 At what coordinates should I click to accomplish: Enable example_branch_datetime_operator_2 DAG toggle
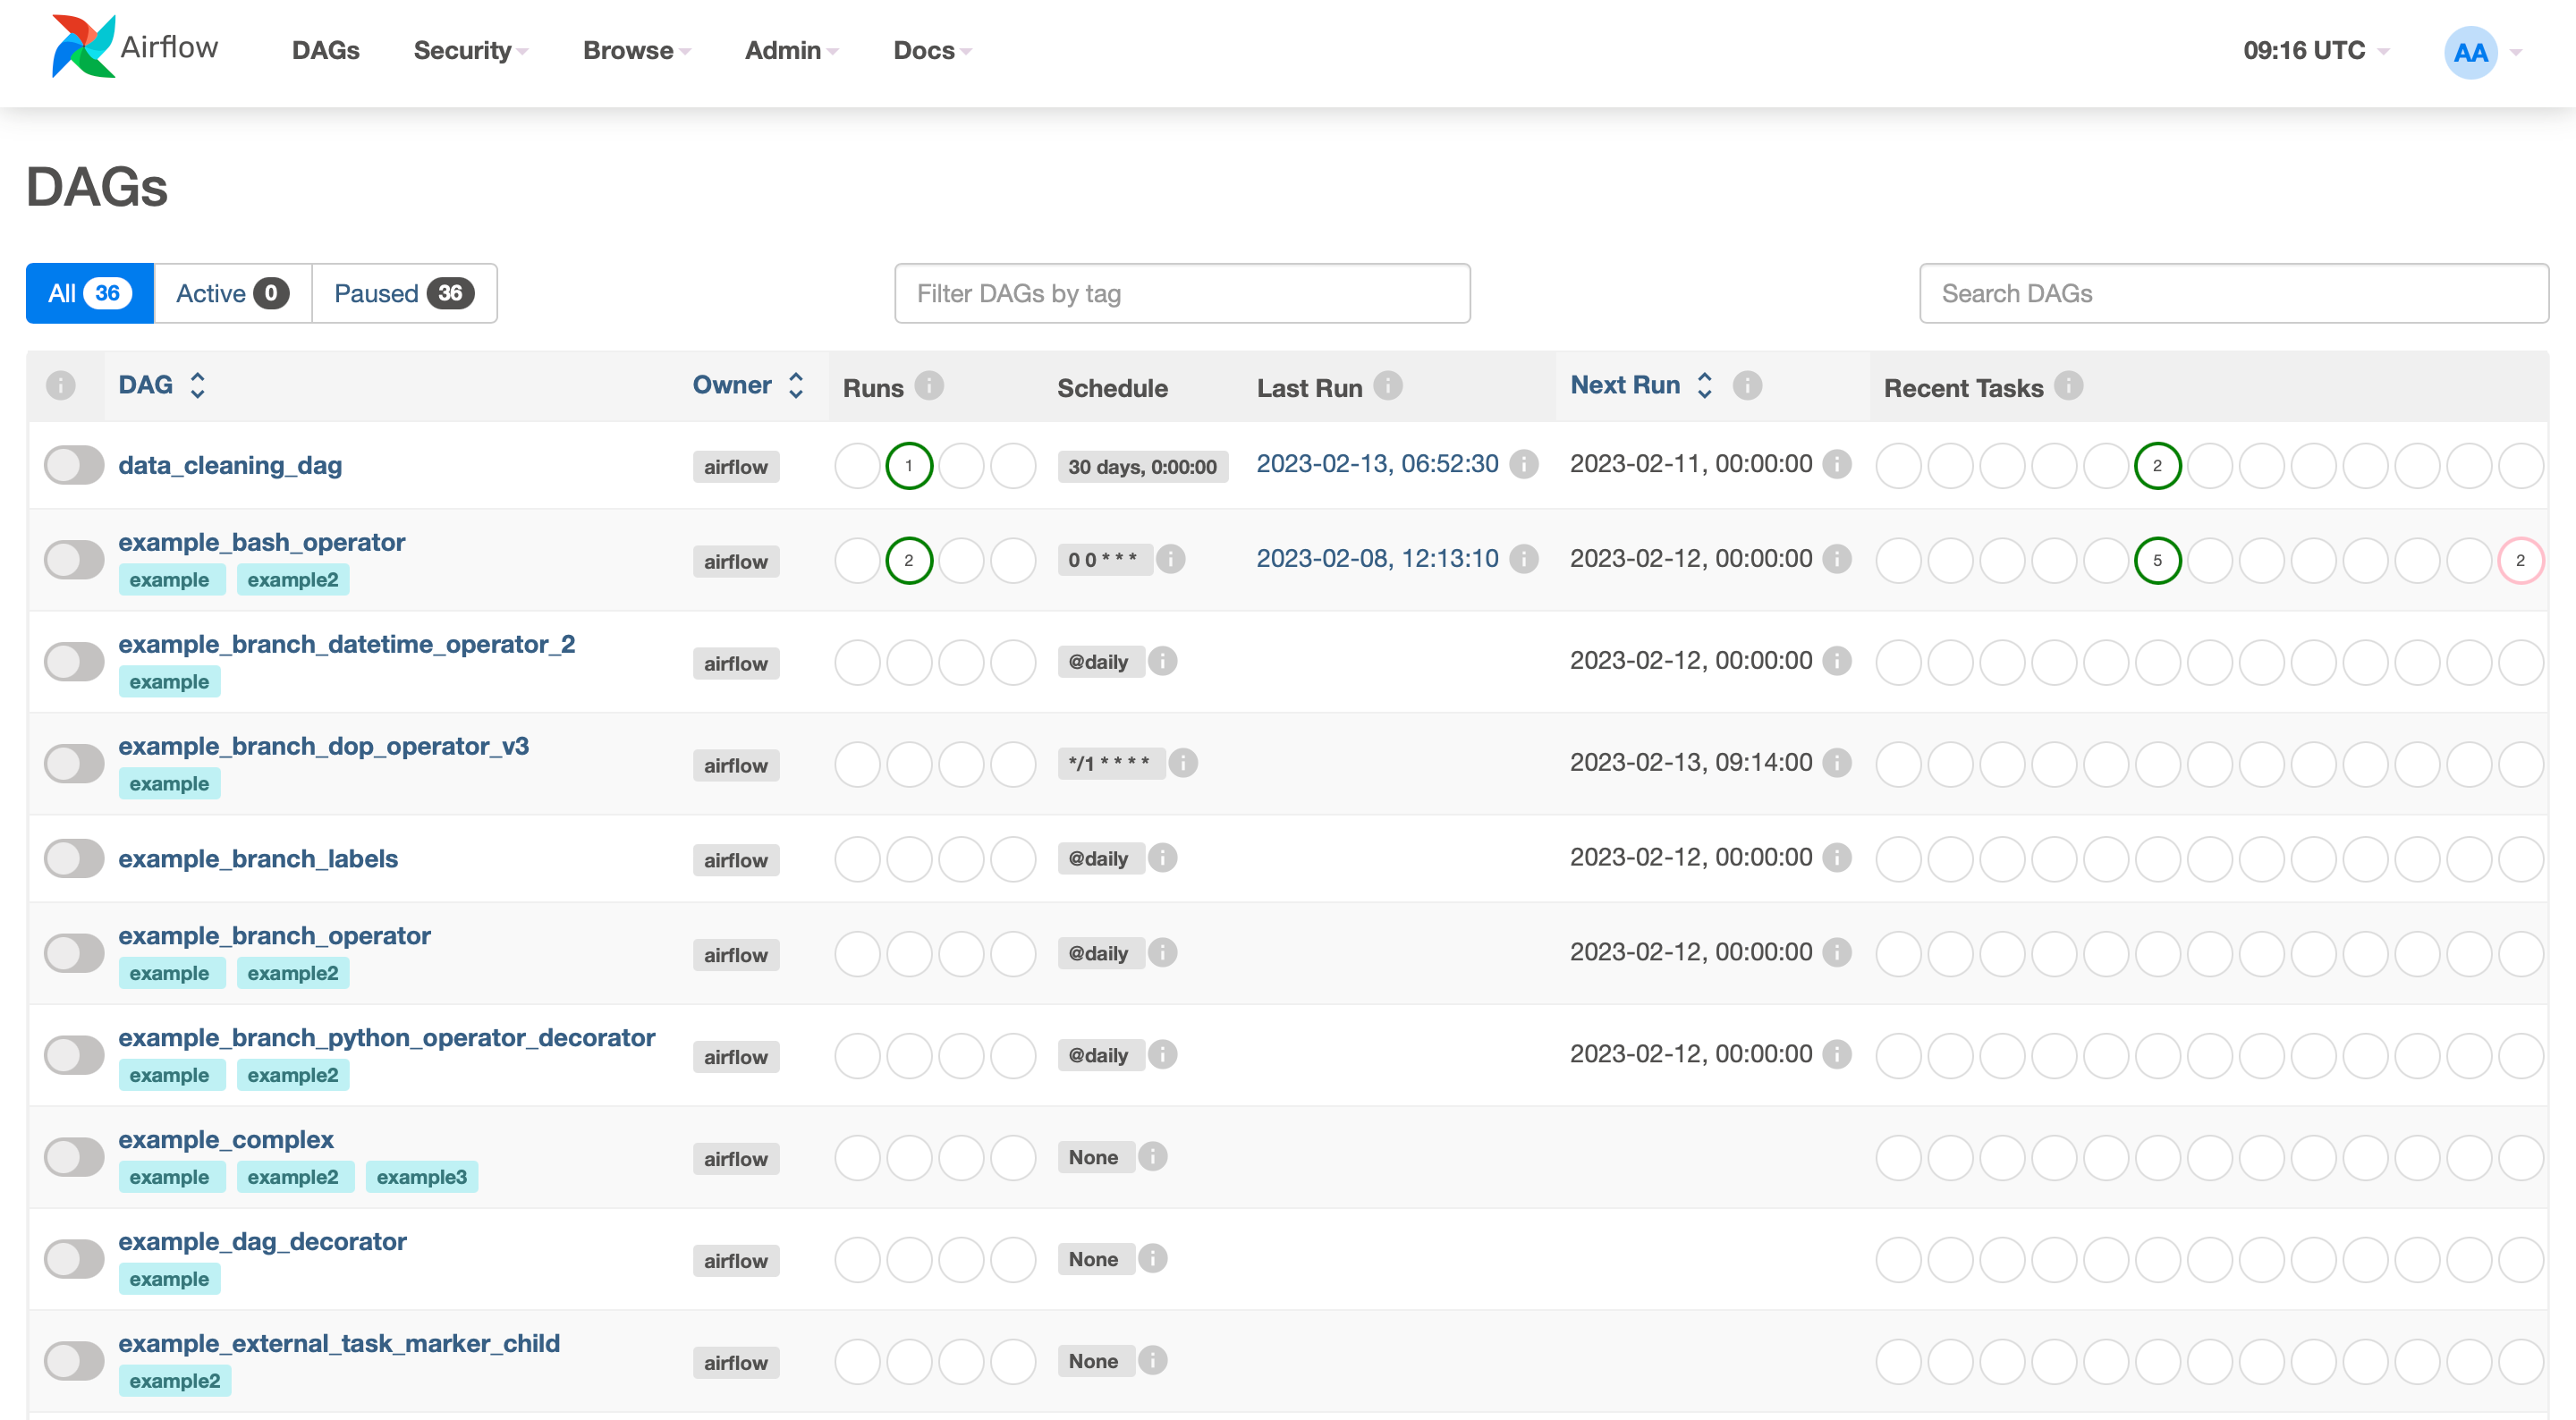74,662
